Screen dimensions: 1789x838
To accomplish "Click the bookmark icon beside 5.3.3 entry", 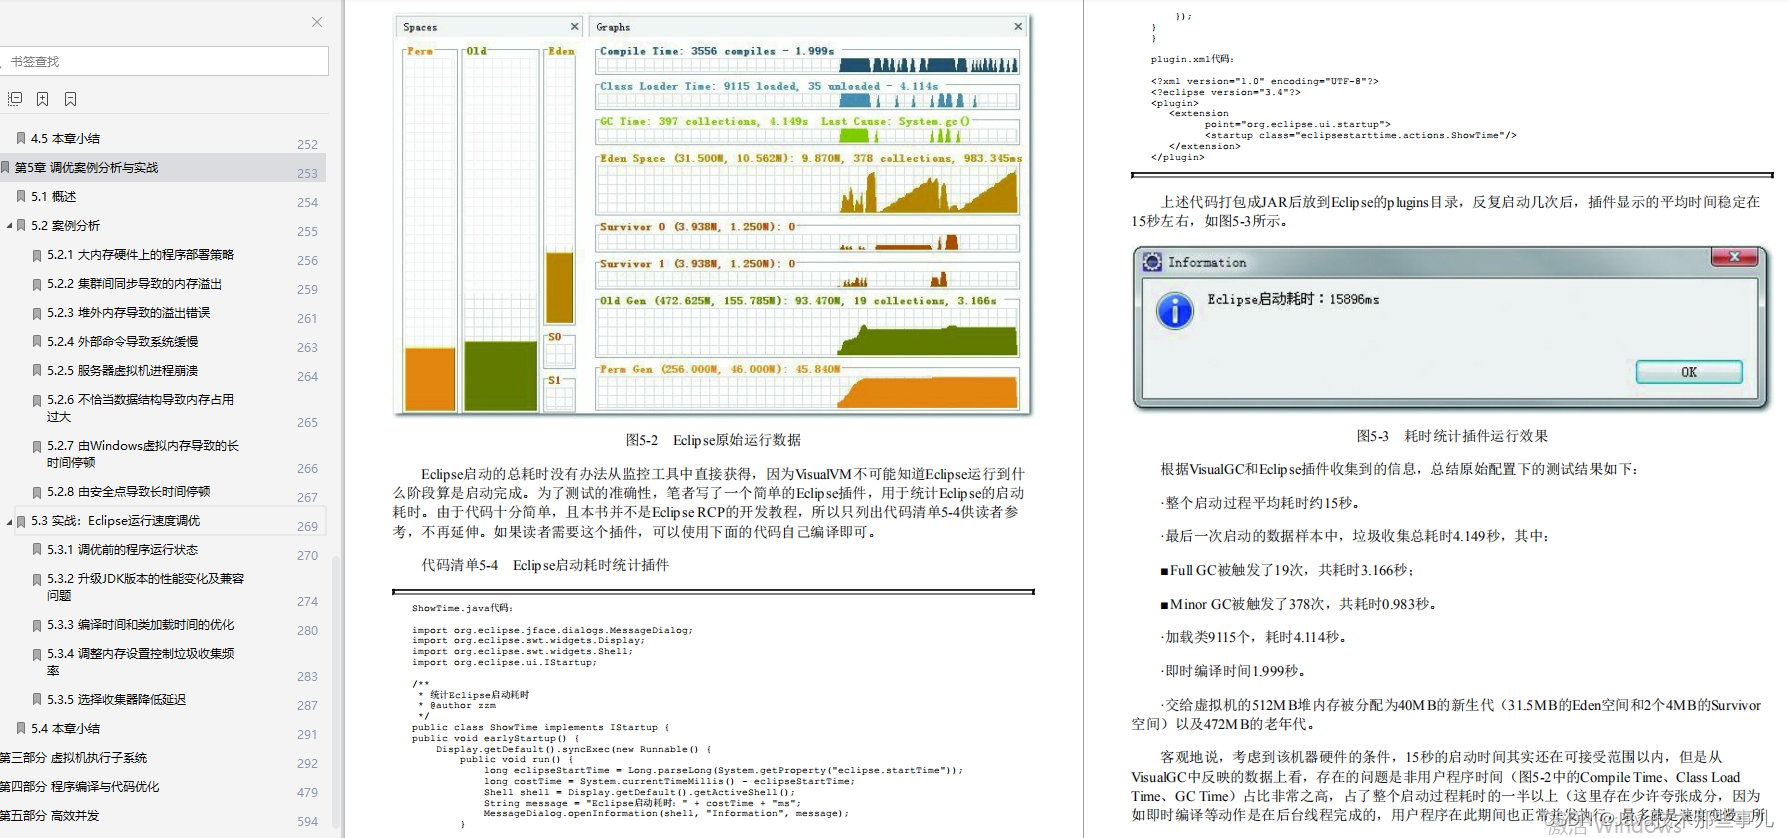I will click(37, 625).
